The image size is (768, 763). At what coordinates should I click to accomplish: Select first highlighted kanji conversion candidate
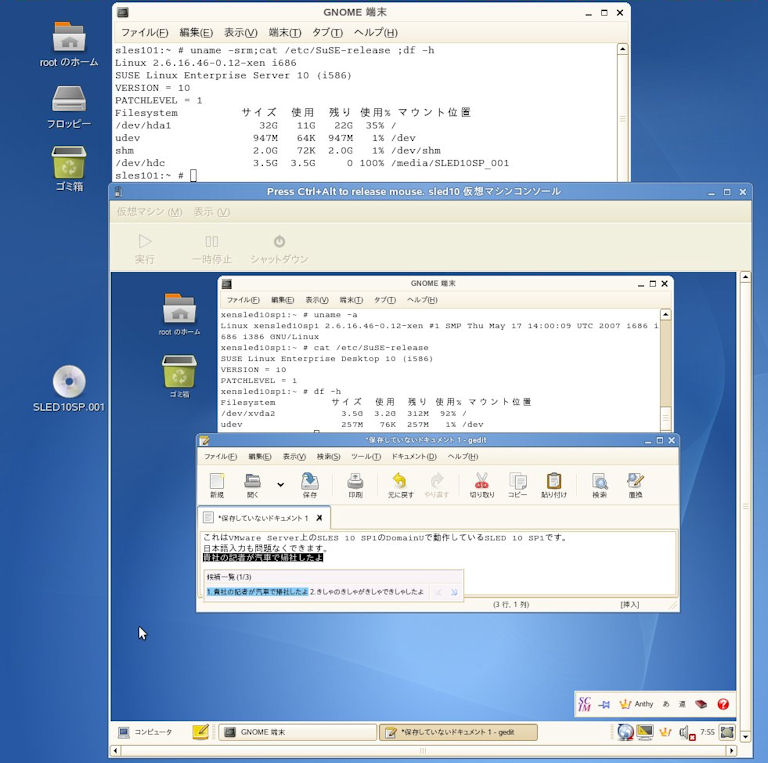(x=257, y=592)
